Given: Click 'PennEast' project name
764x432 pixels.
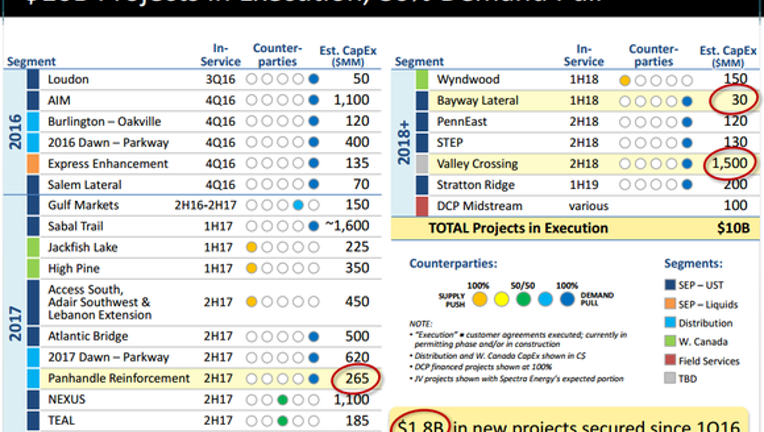Looking at the screenshot, I should [x=462, y=122].
